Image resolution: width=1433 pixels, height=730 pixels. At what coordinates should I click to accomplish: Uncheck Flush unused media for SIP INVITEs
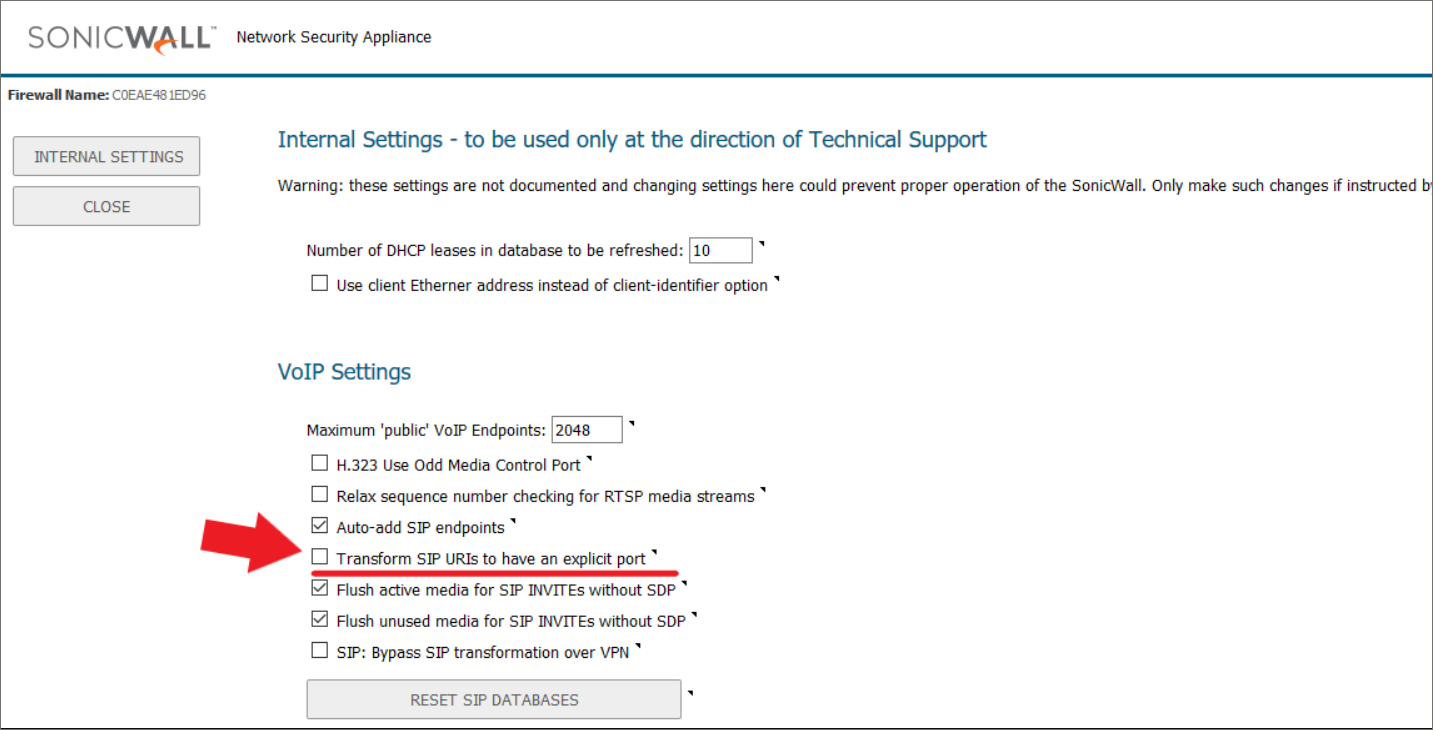(320, 619)
